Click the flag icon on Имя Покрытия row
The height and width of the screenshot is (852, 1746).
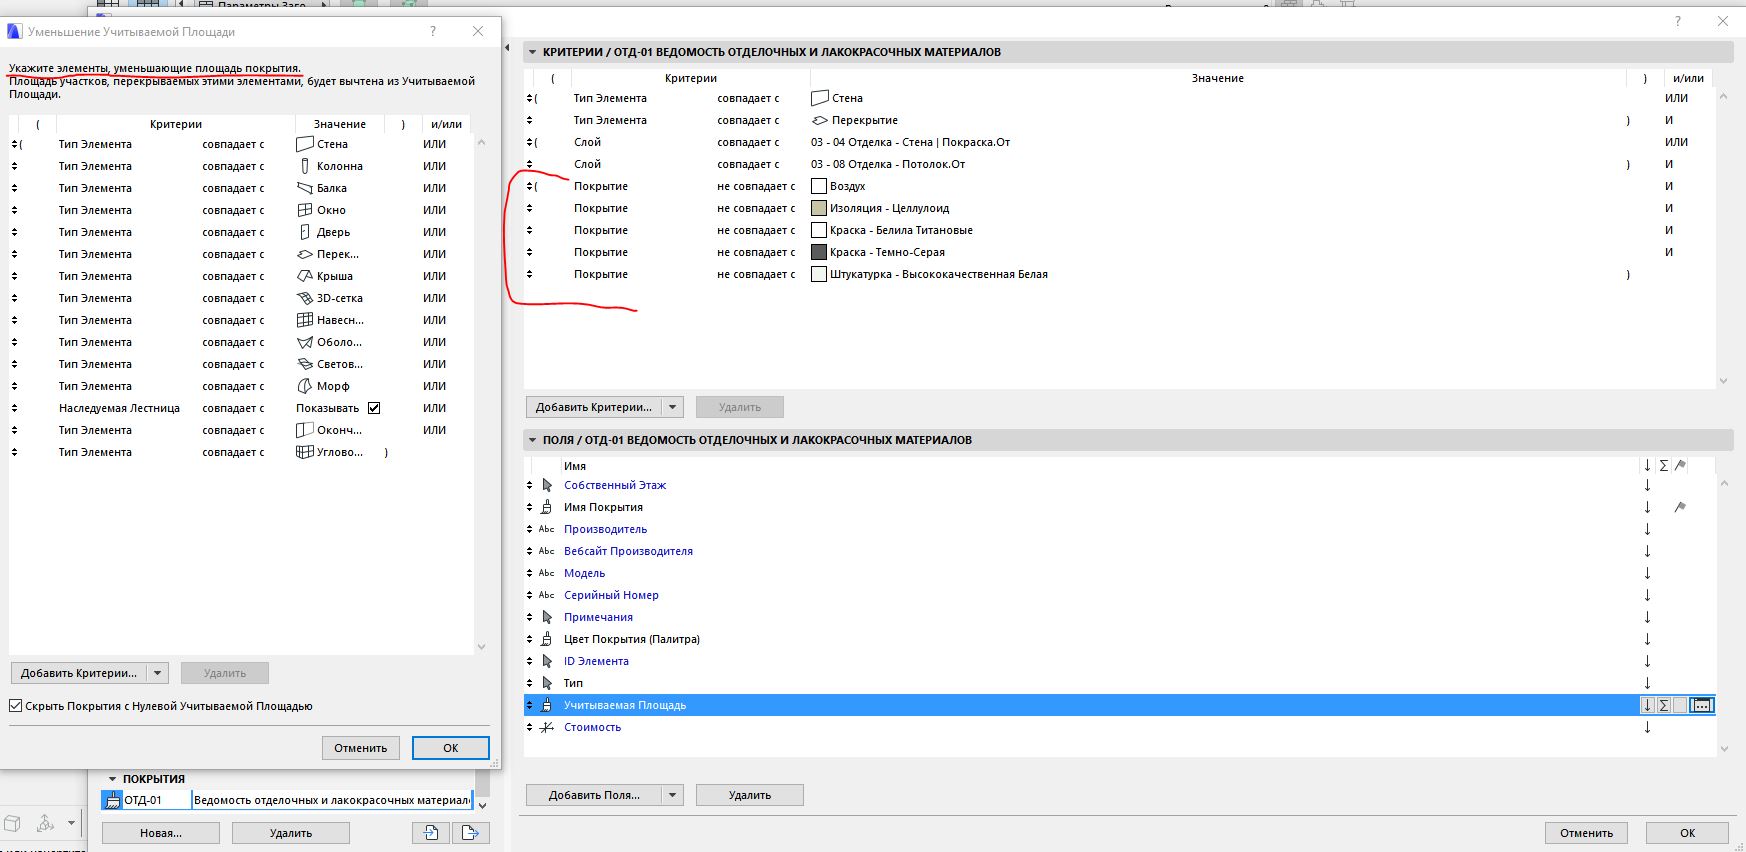tap(1680, 507)
